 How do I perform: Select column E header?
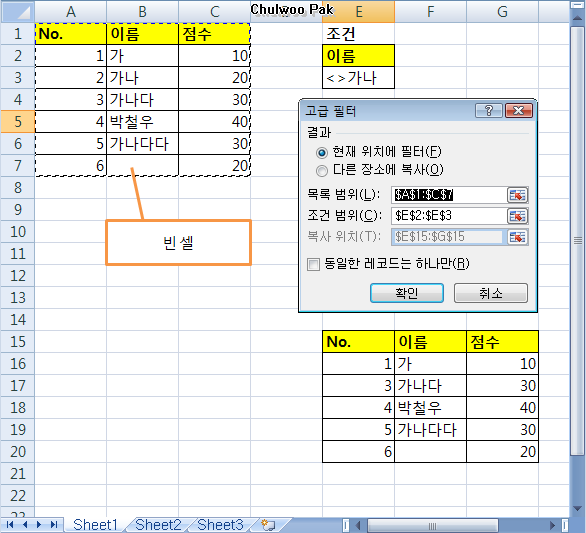(x=358, y=12)
